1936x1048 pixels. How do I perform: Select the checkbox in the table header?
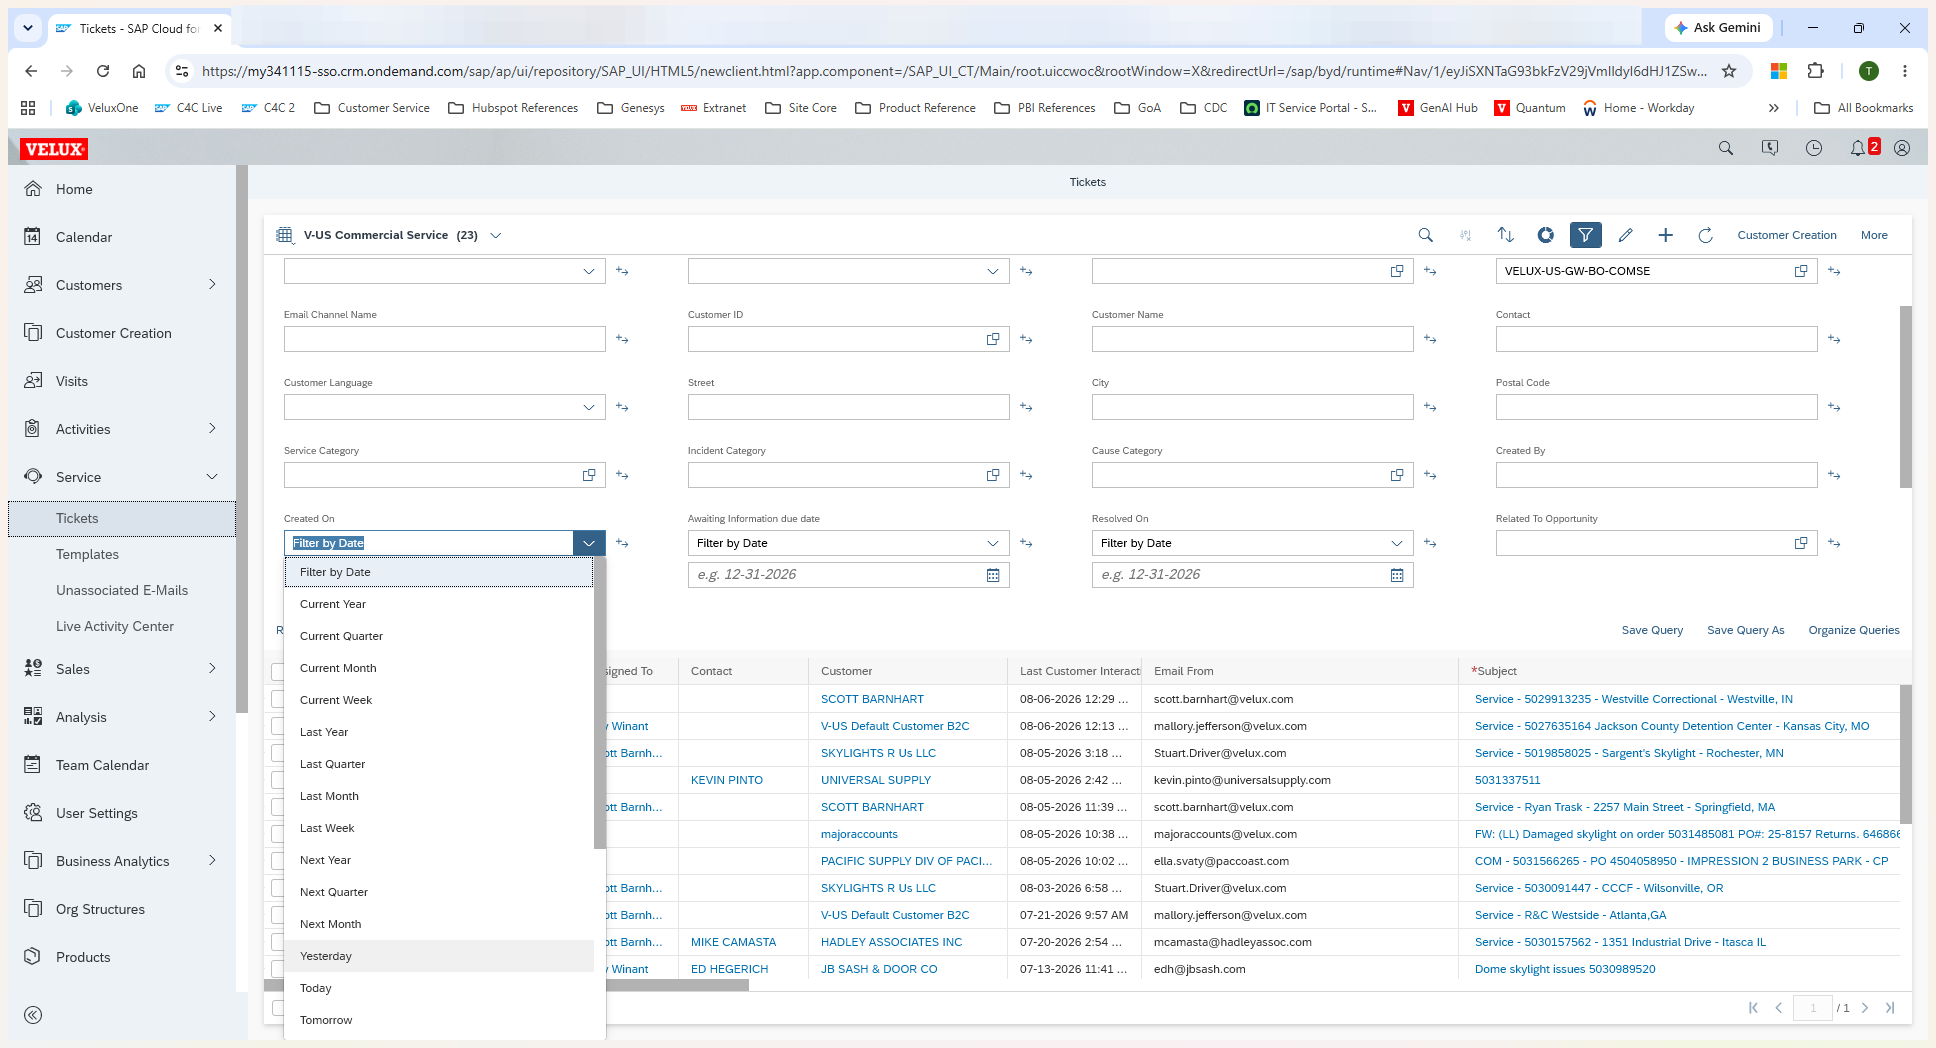point(277,671)
